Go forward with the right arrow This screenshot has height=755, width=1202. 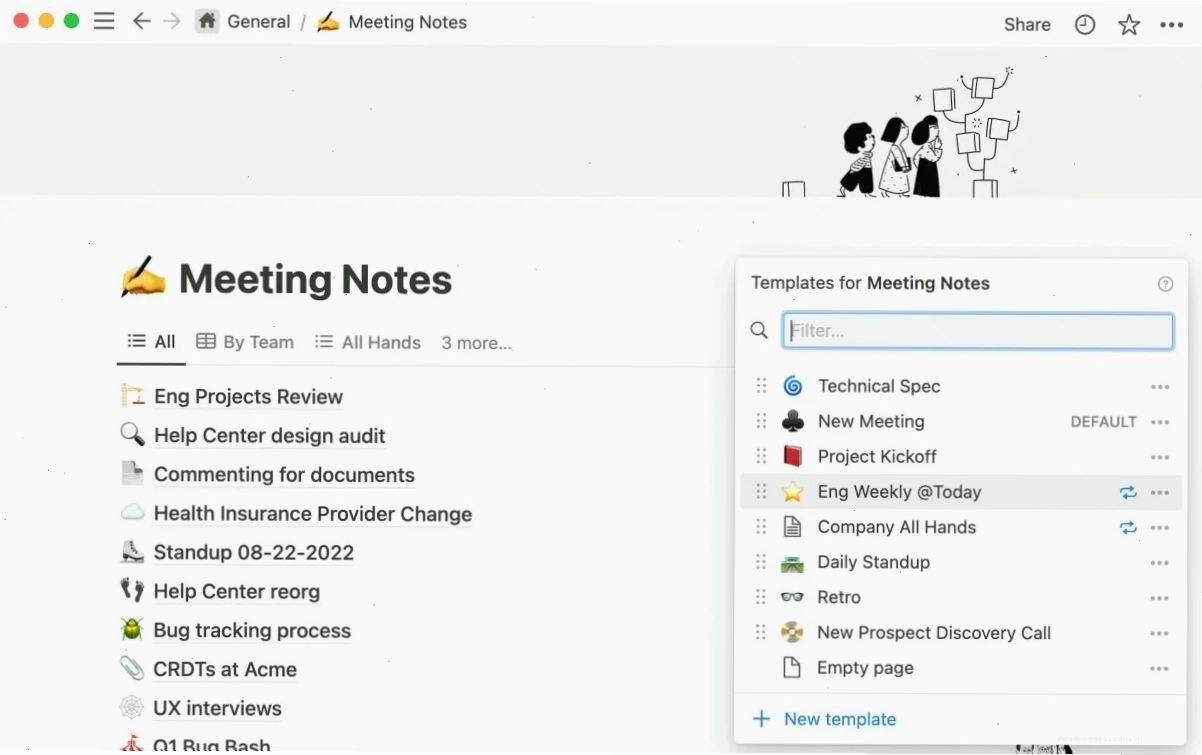172,21
